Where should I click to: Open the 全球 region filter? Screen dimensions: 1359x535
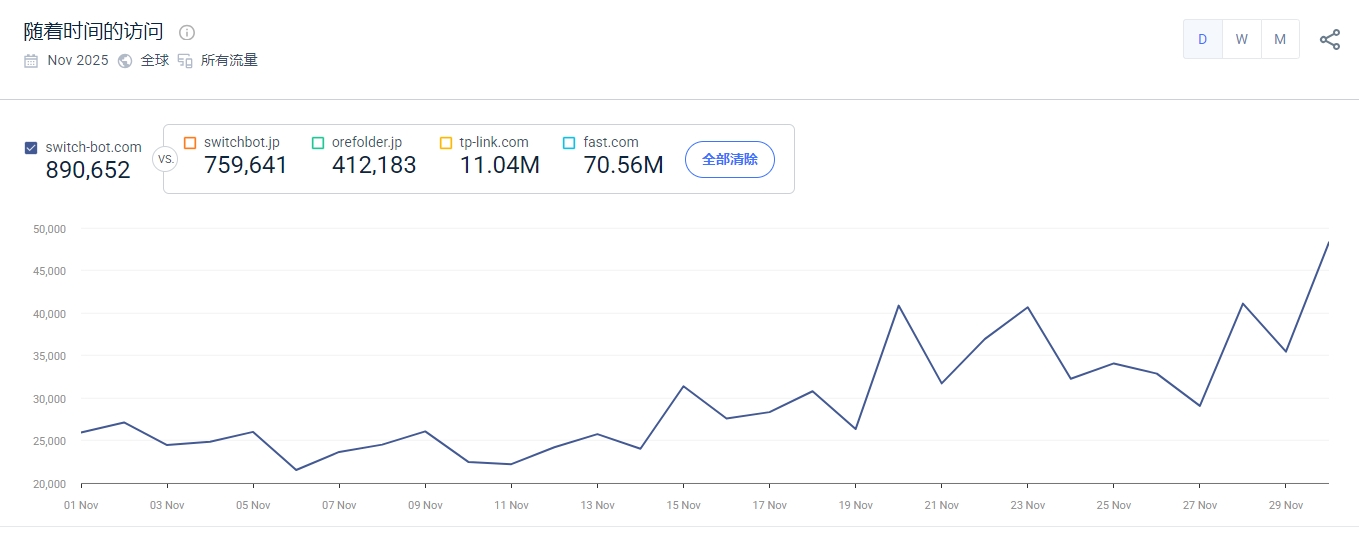155,60
